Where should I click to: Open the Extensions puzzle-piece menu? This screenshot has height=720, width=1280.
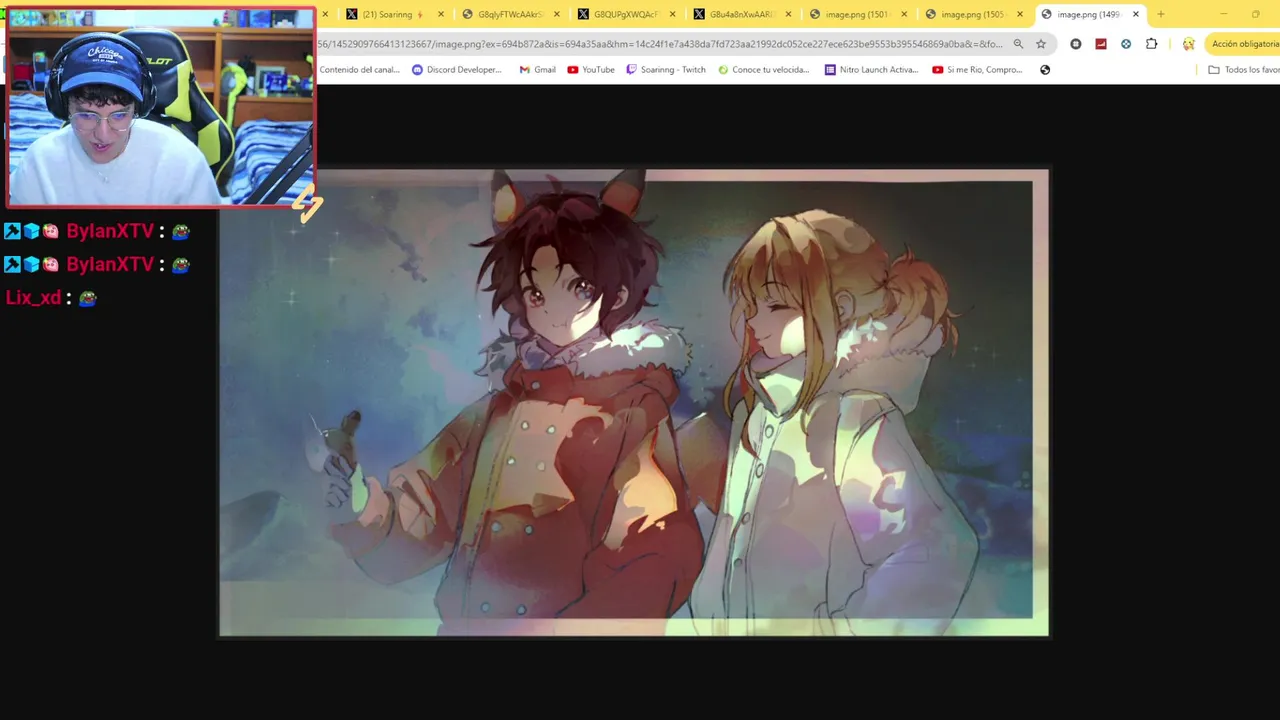[x=1152, y=44]
